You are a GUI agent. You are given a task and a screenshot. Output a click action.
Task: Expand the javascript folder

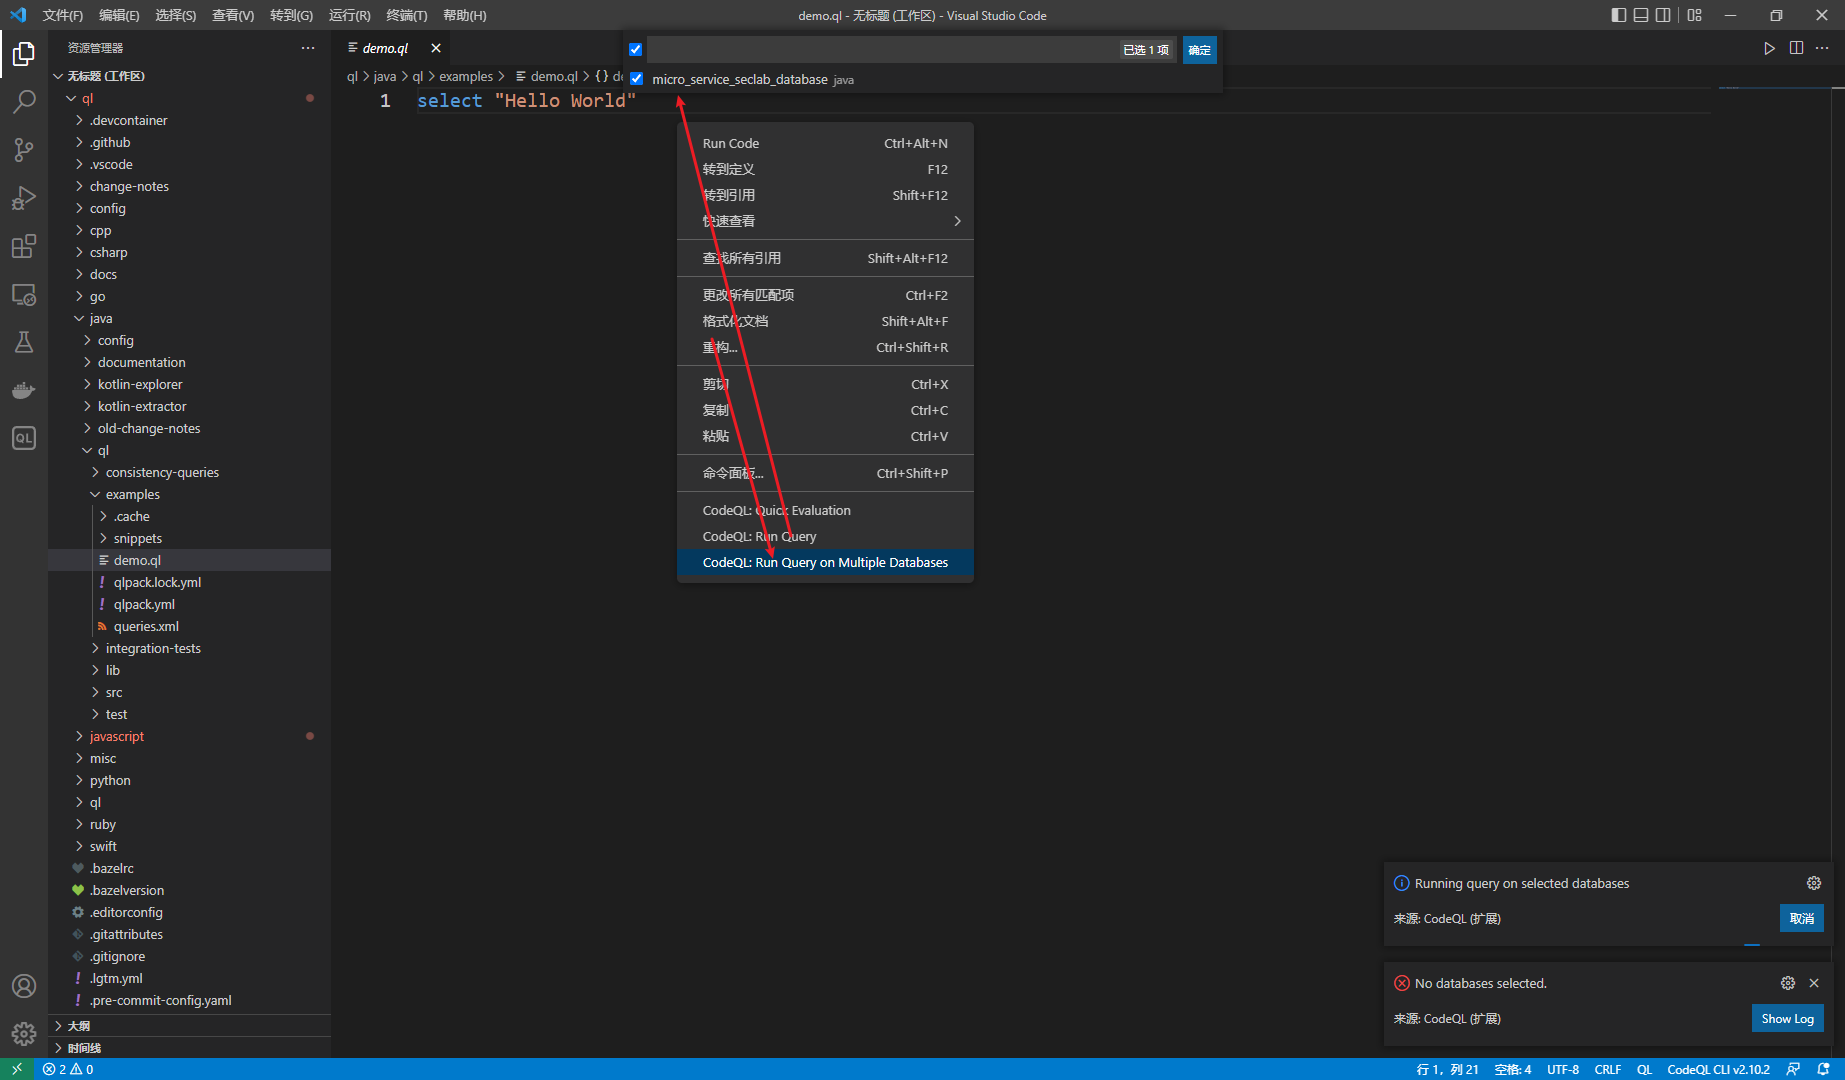coord(116,736)
